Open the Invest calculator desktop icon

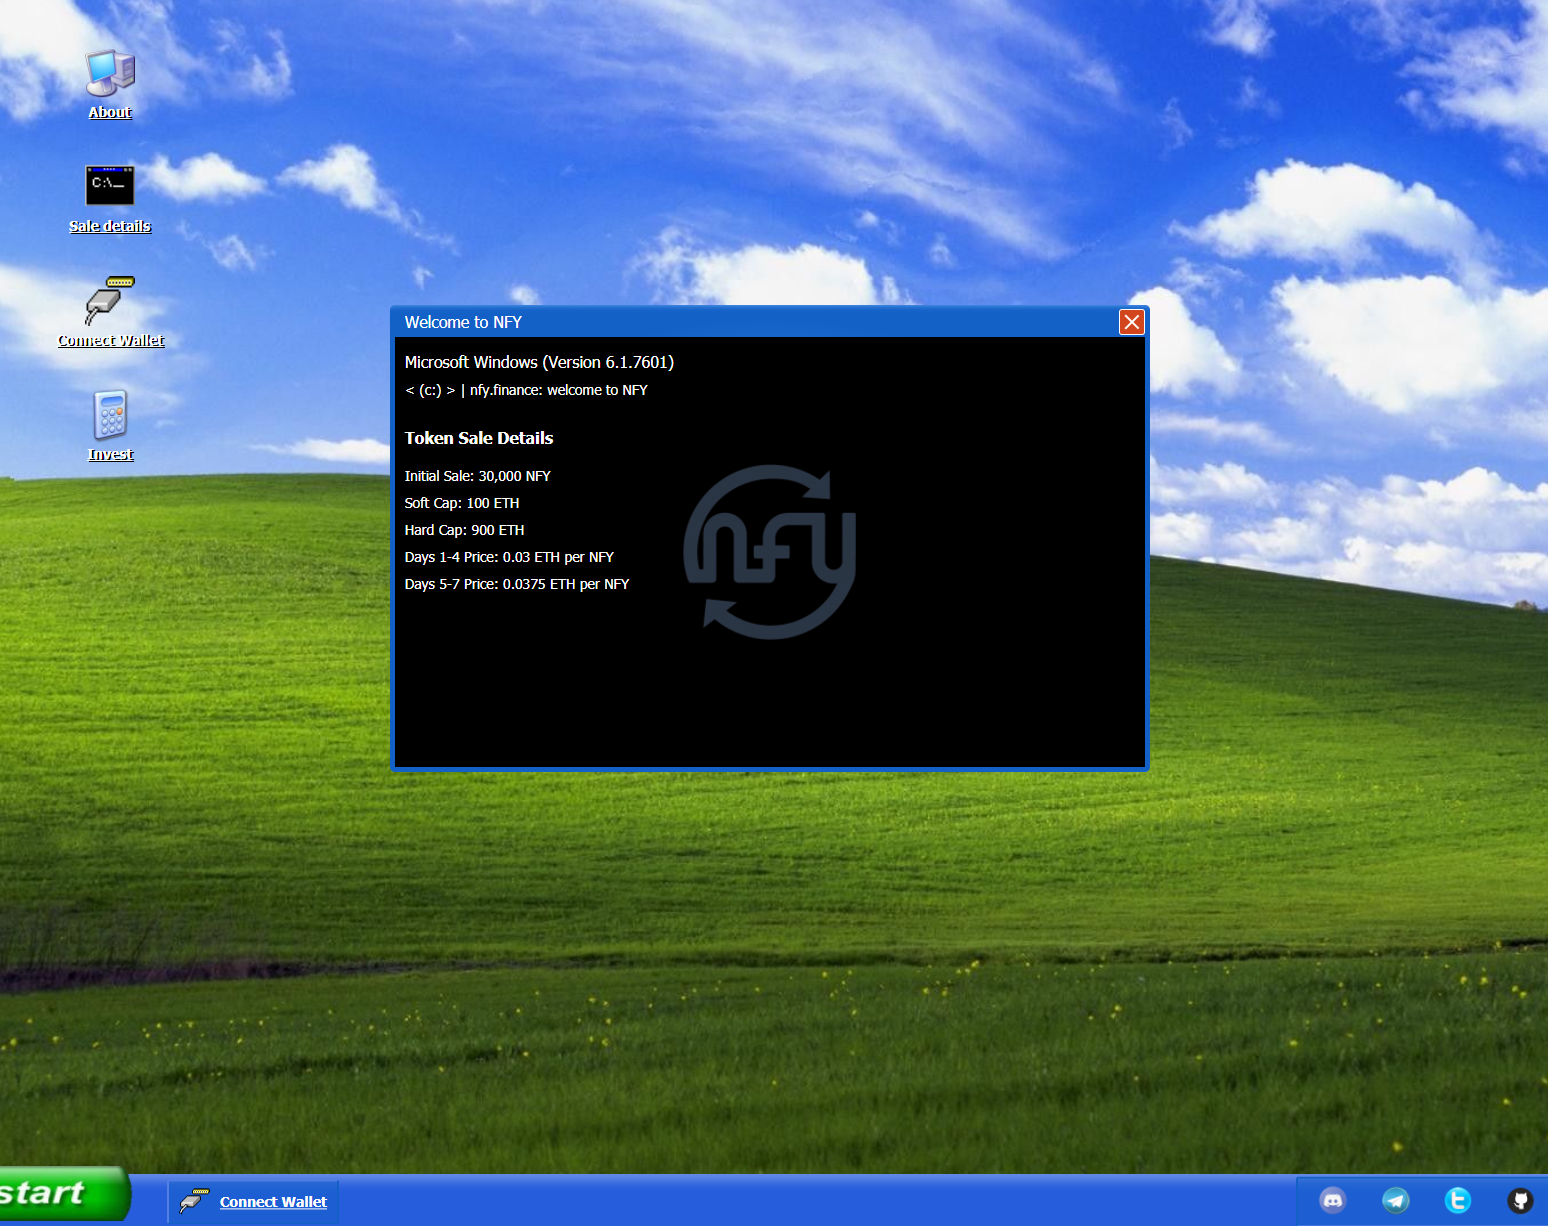point(110,415)
